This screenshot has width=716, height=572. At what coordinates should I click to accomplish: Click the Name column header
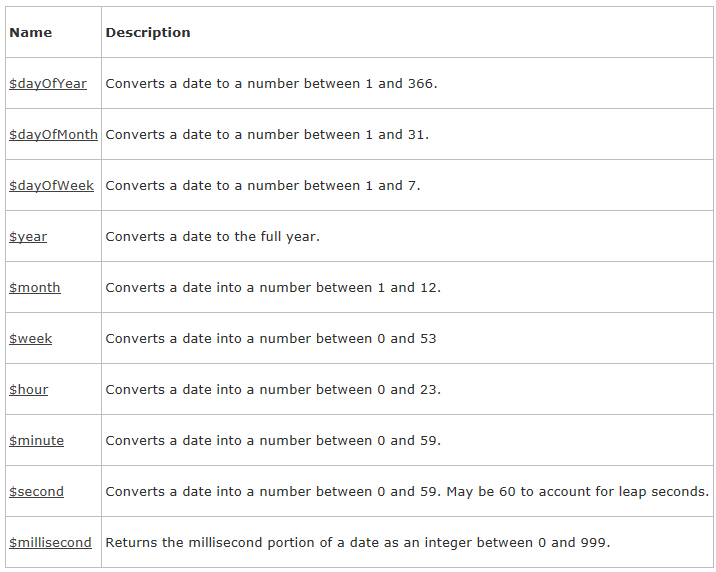point(30,33)
